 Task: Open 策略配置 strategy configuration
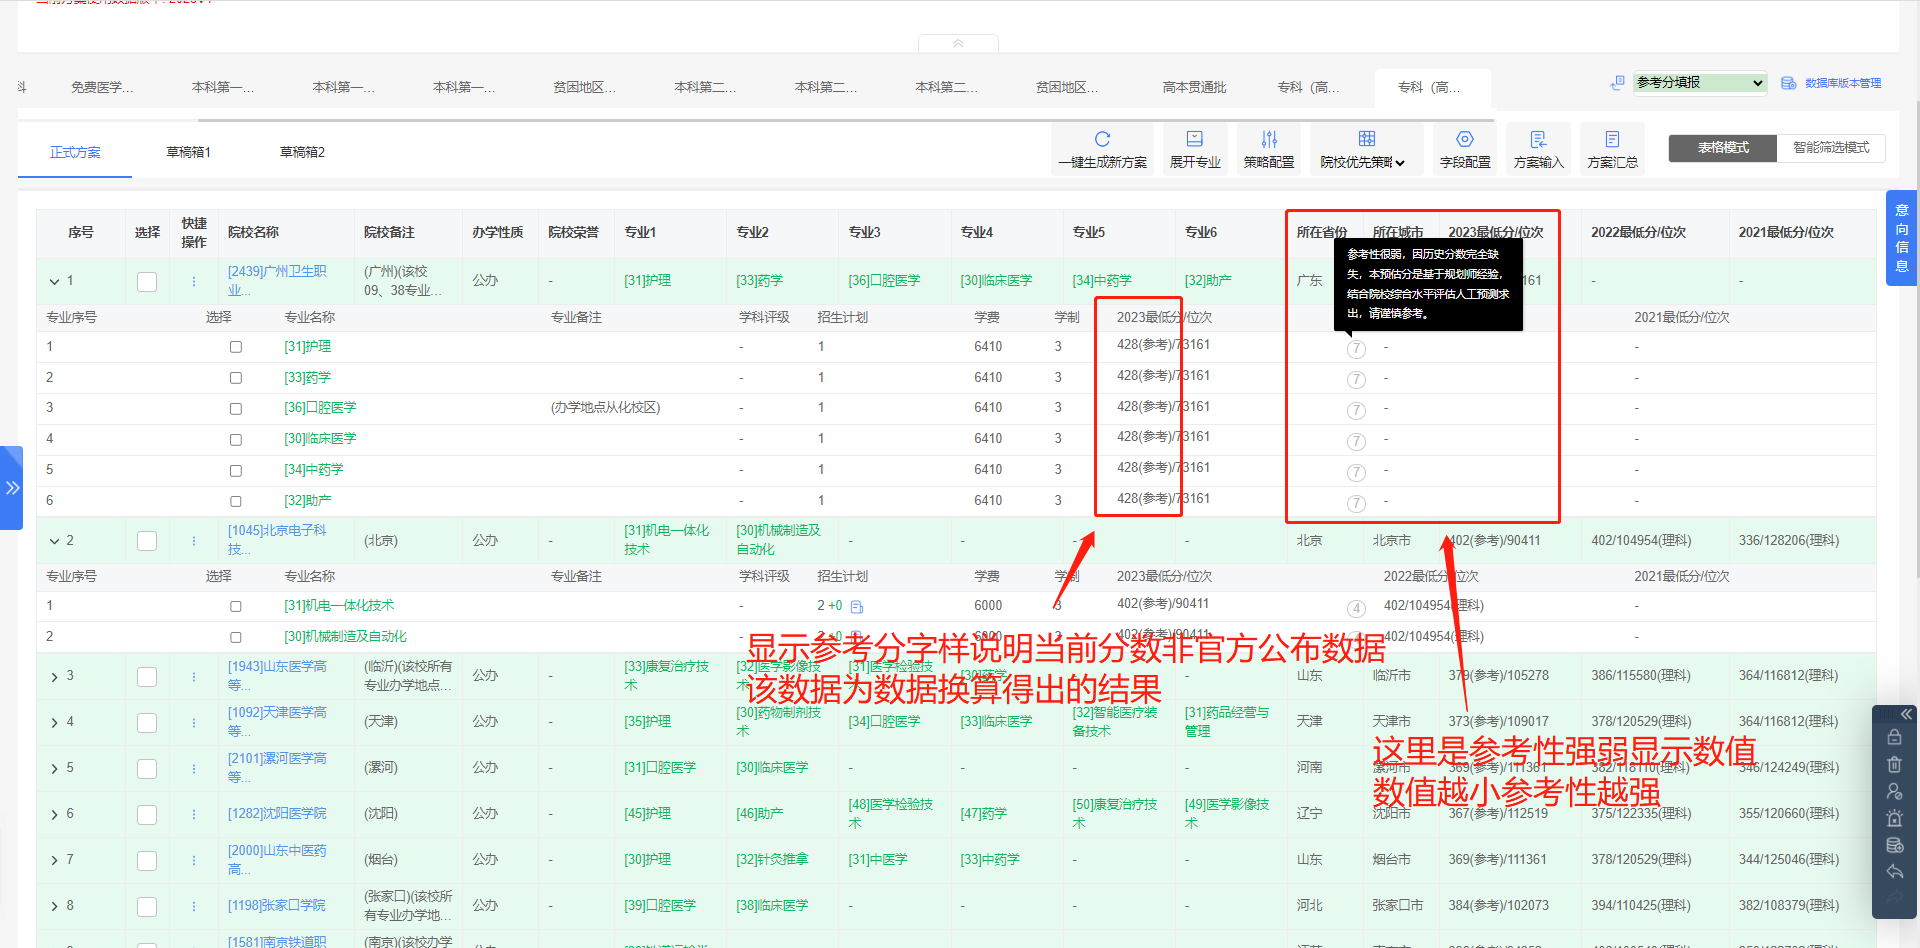pyautogui.click(x=1269, y=139)
